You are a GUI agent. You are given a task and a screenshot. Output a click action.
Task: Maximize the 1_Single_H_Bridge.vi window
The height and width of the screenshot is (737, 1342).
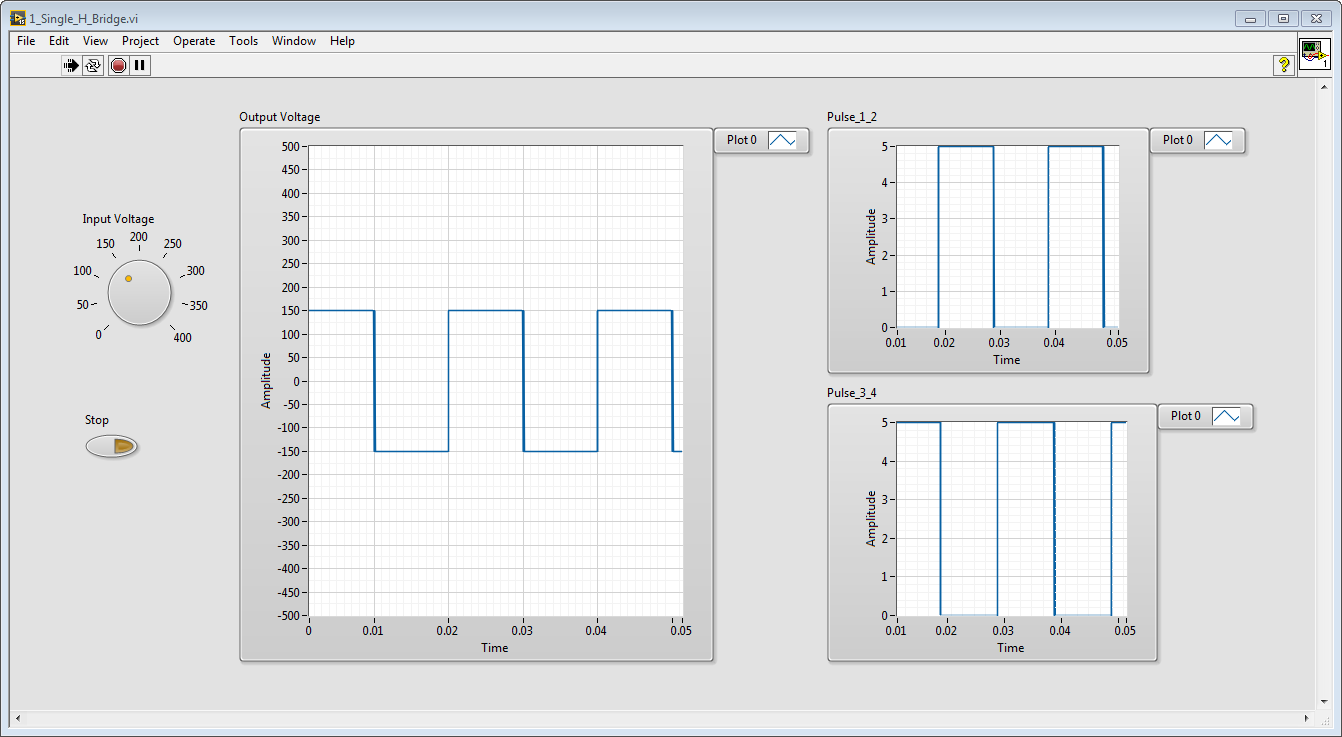click(1282, 18)
